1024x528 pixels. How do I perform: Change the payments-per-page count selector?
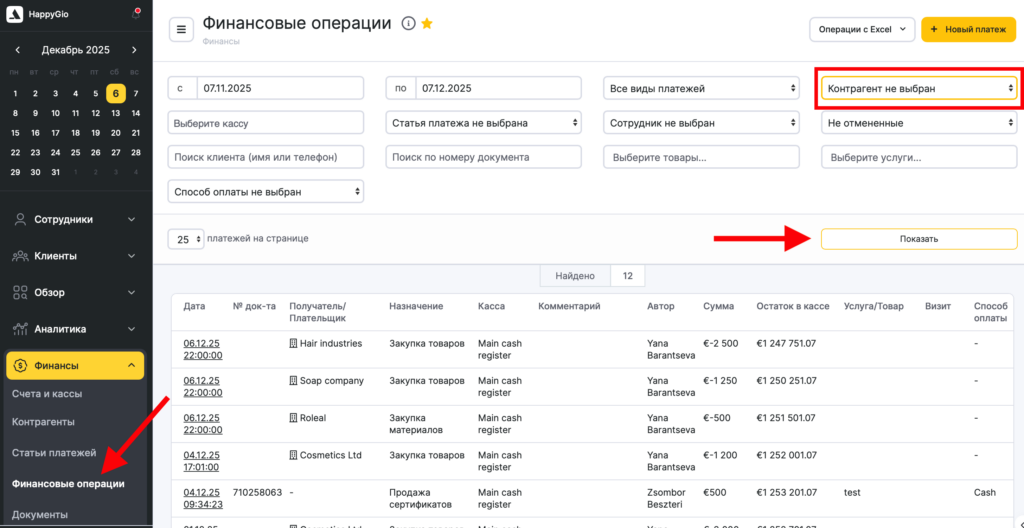click(x=185, y=239)
